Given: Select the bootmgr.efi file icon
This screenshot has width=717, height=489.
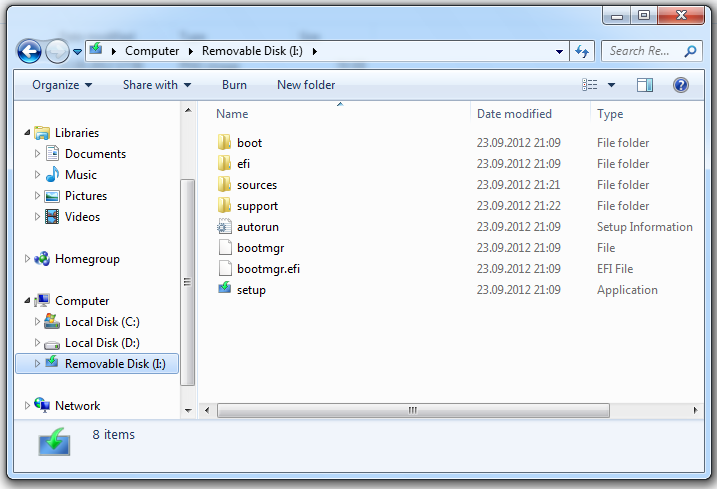Looking at the screenshot, I should tap(225, 269).
